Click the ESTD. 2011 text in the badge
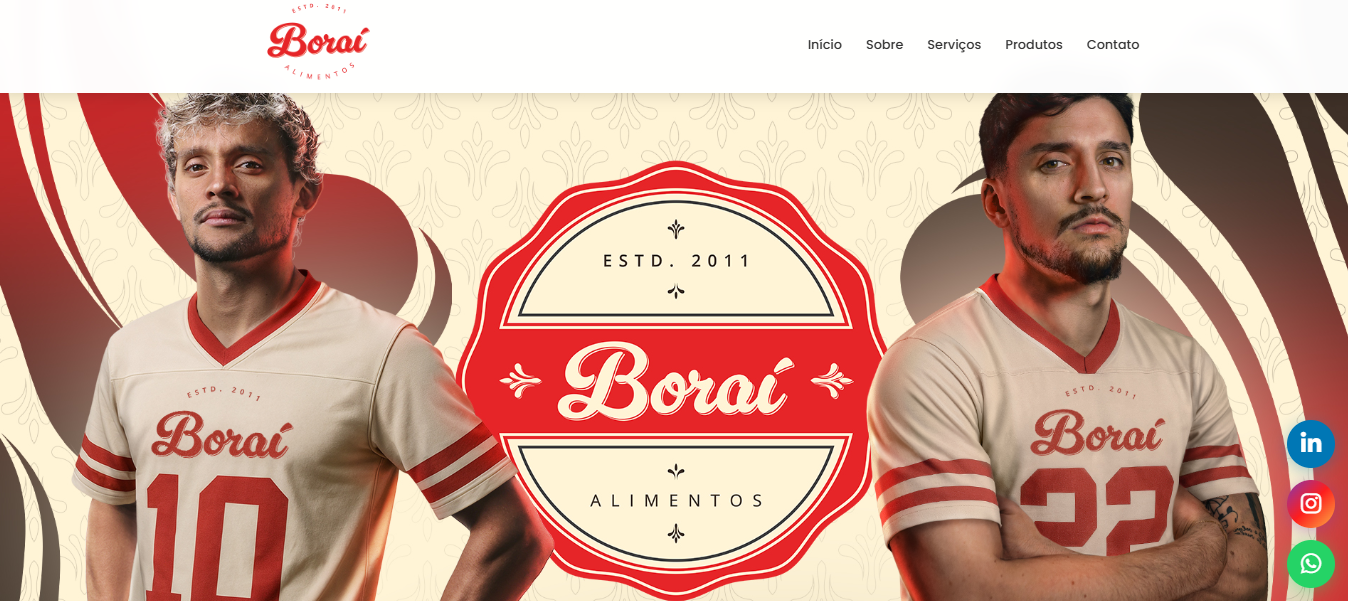 click(x=677, y=261)
